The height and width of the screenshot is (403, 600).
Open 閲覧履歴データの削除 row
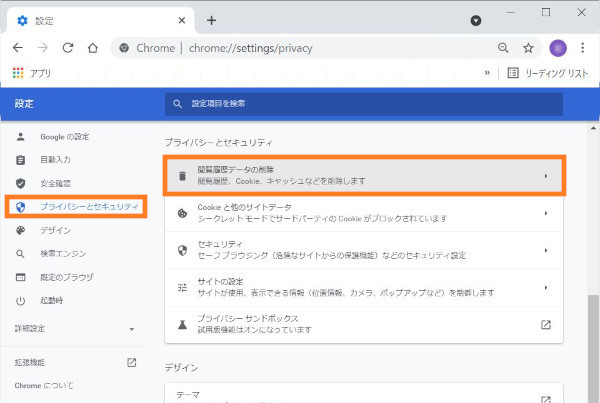(363, 175)
